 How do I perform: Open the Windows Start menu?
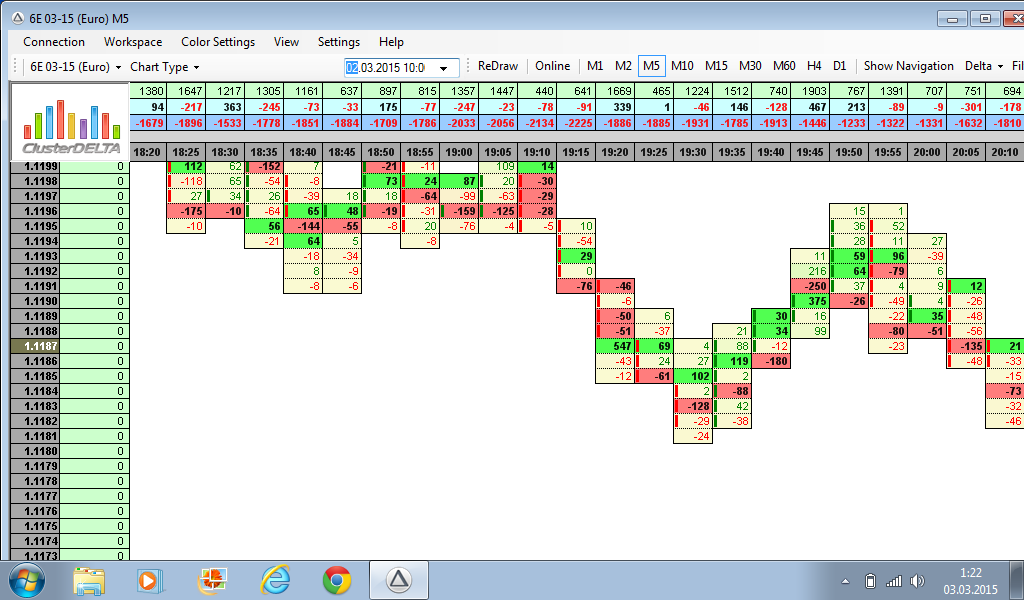(27, 580)
